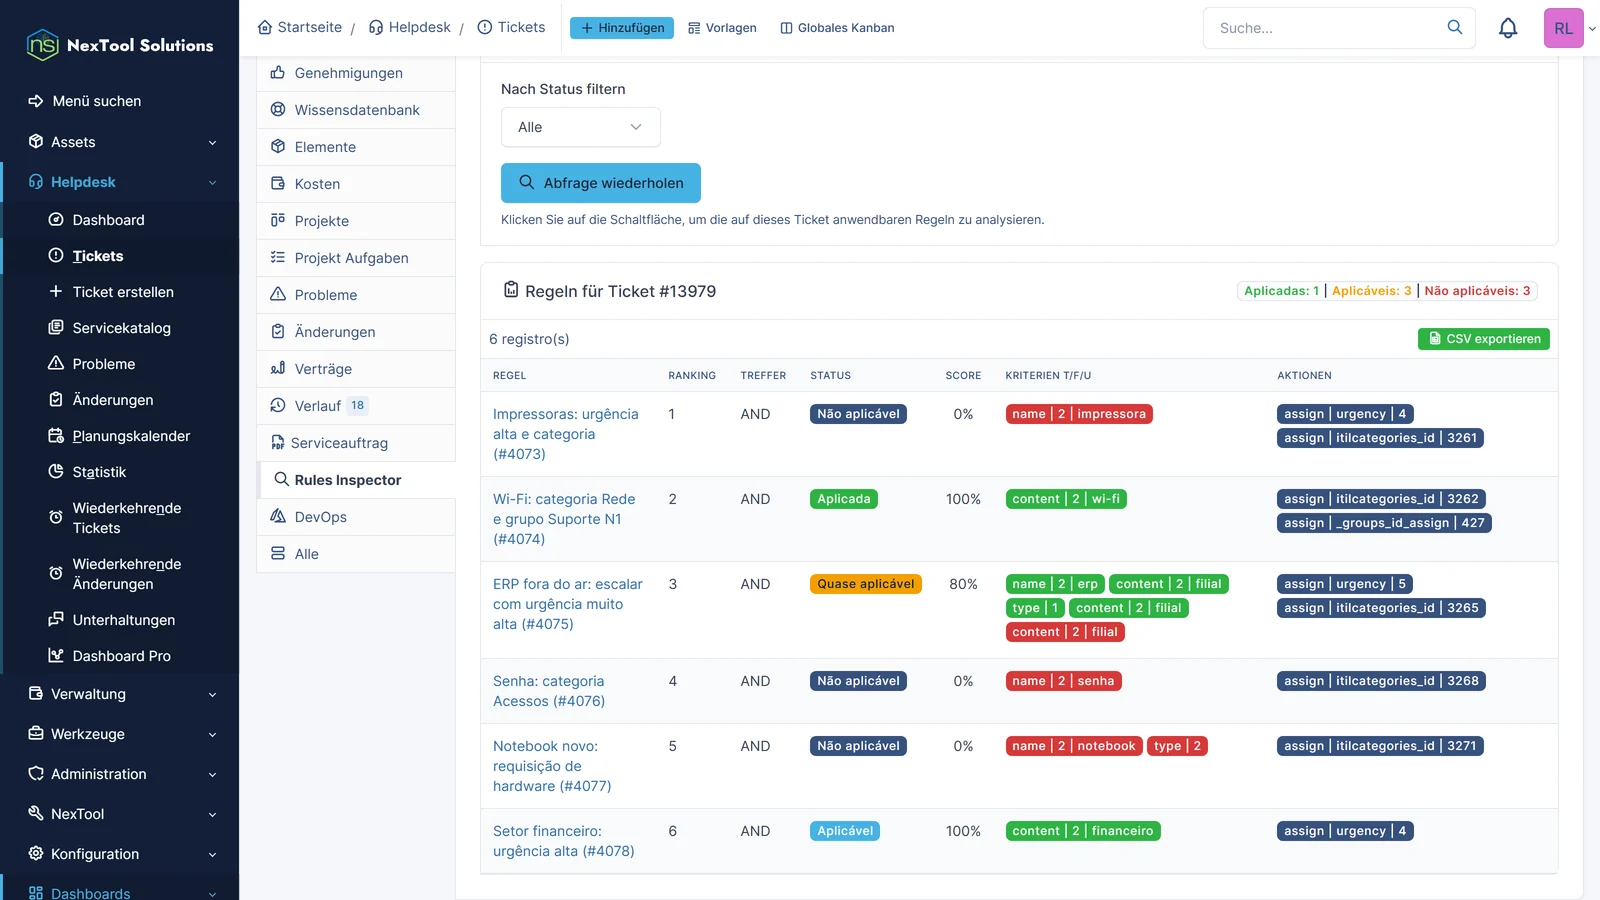This screenshot has width=1600, height=900.
Task: Open the Globales Kanban link
Action: coord(837,28)
